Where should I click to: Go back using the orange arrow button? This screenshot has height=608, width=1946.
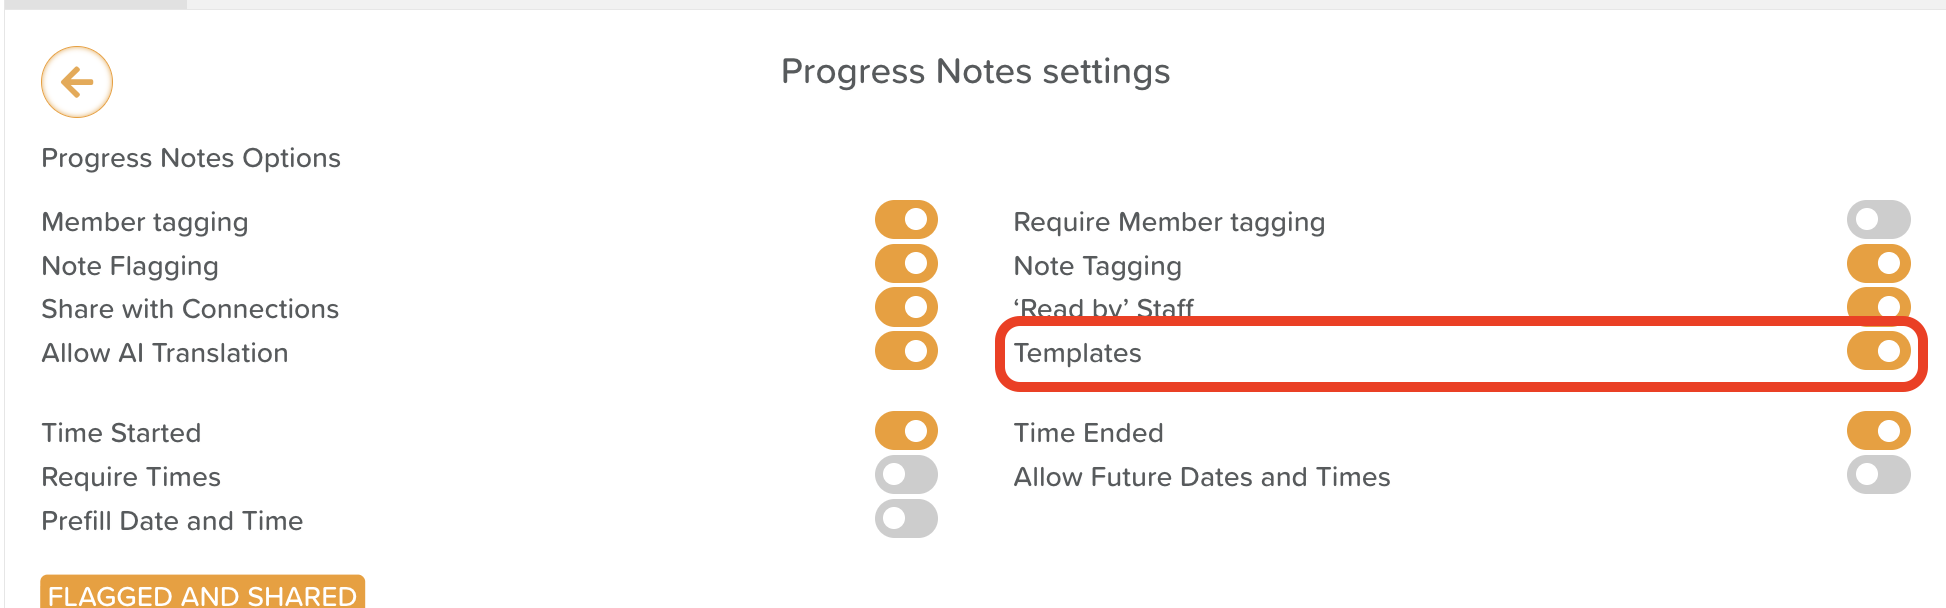(77, 82)
